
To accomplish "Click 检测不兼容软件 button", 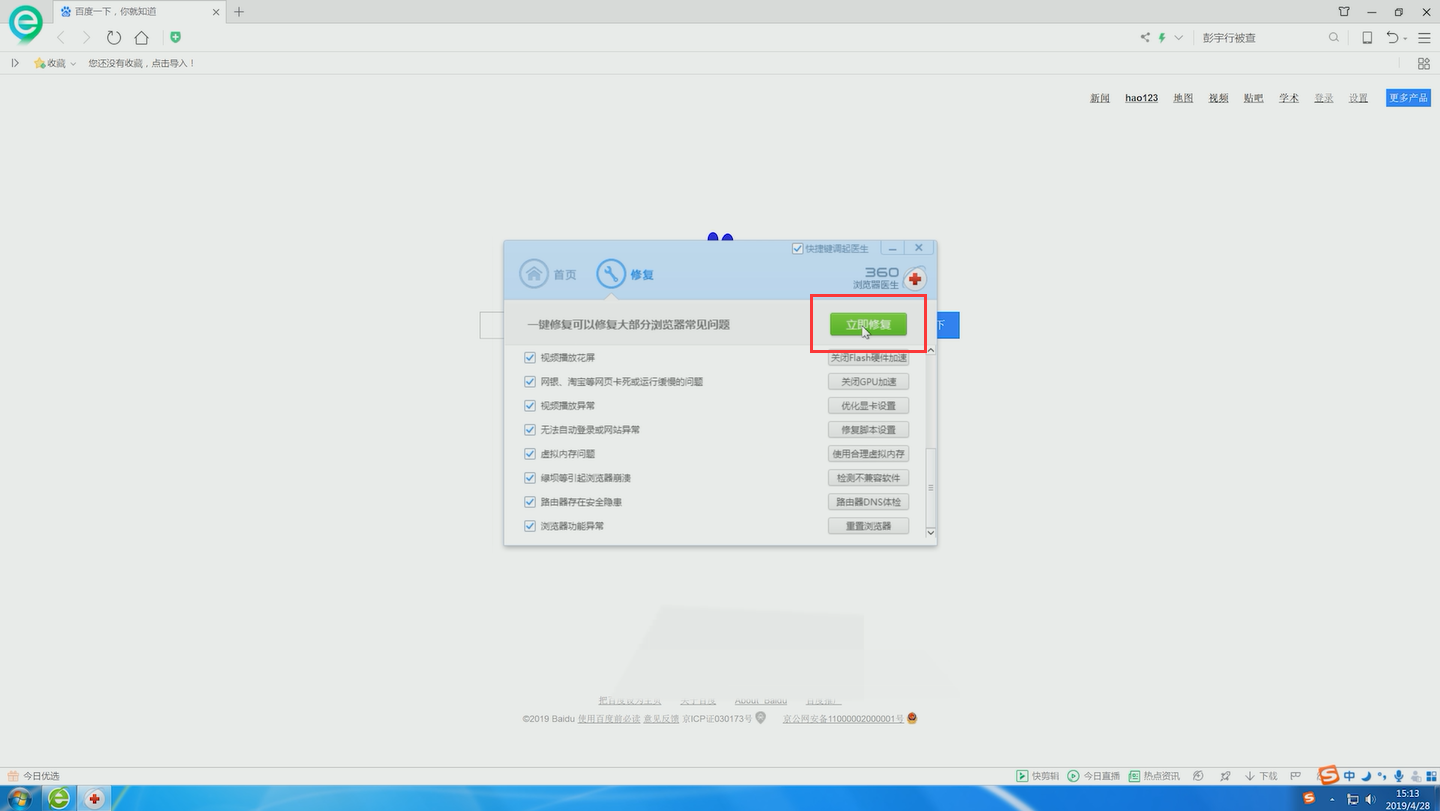I will click(x=868, y=478).
